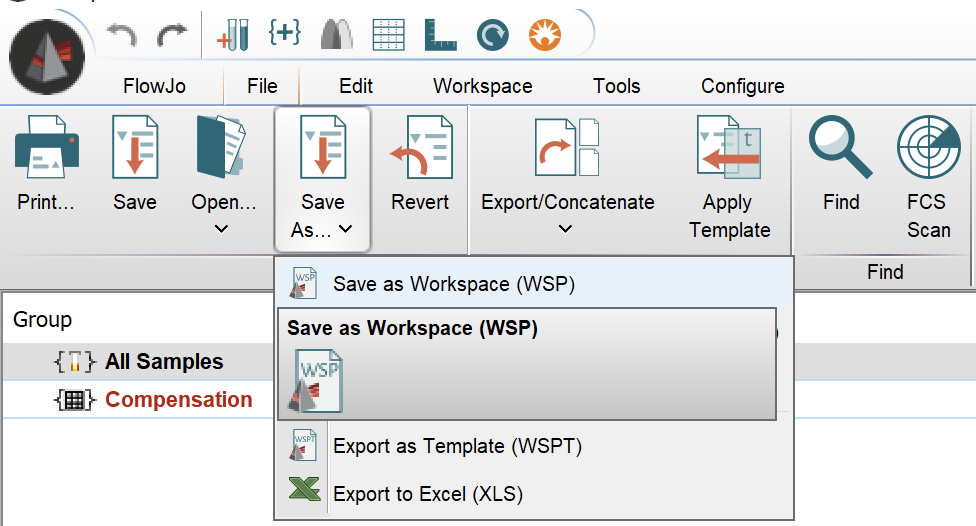Open the table editor grid icon
This screenshot has height=526, width=976.
pyautogui.click(x=388, y=35)
